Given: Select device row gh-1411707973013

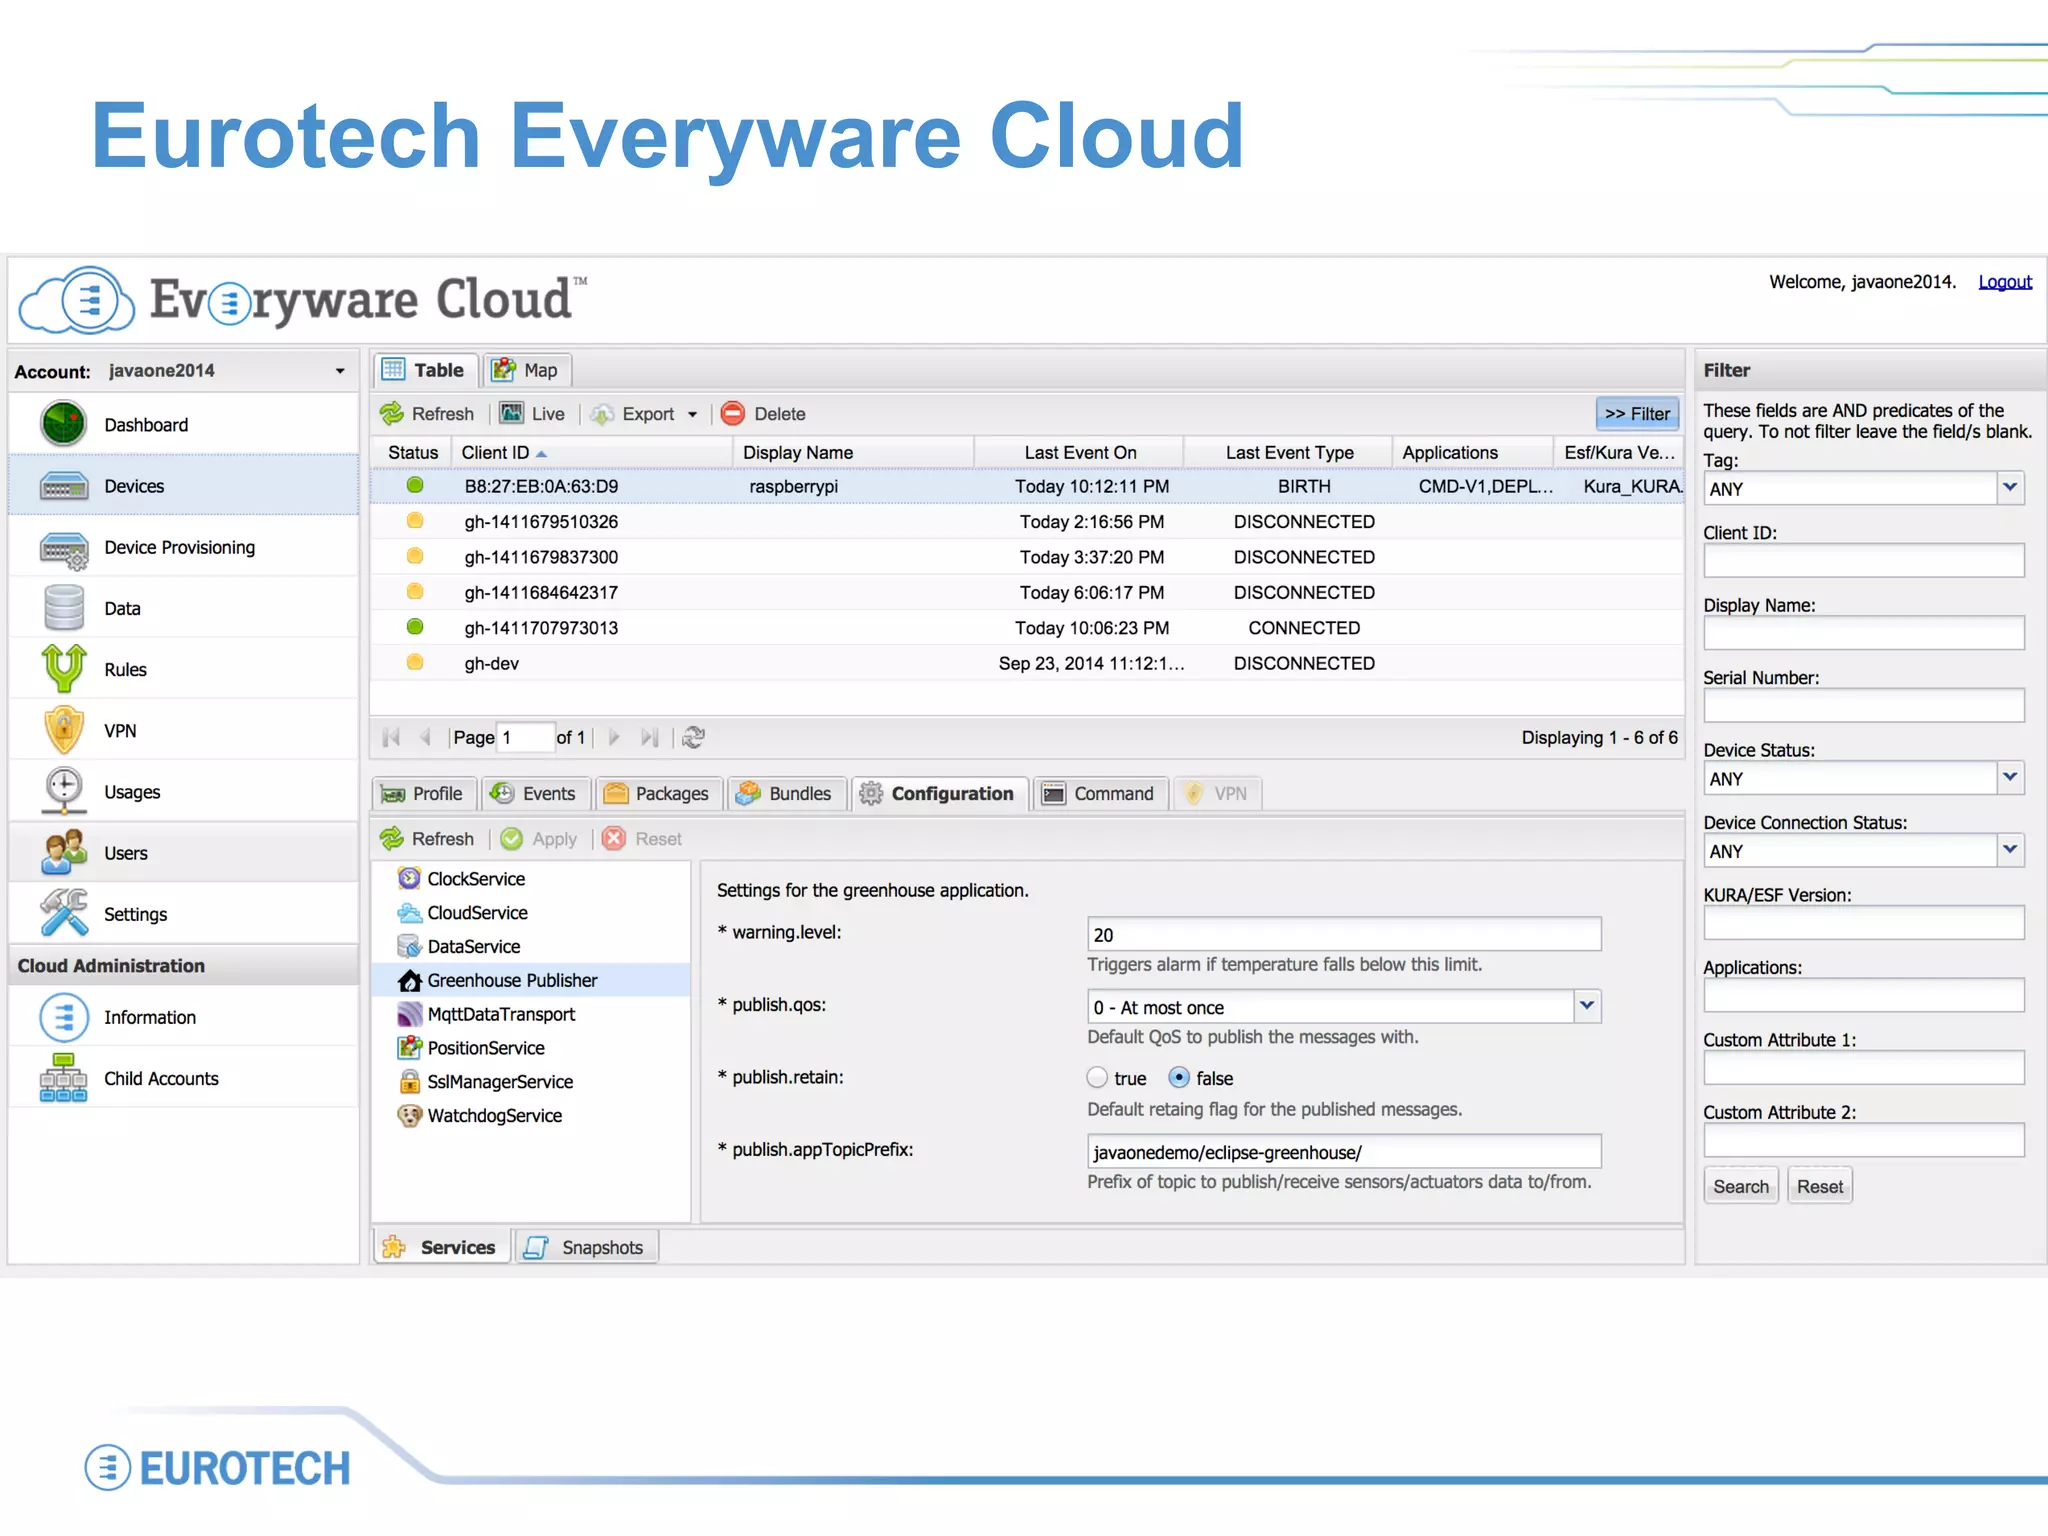Looking at the screenshot, I should [1027, 628].
